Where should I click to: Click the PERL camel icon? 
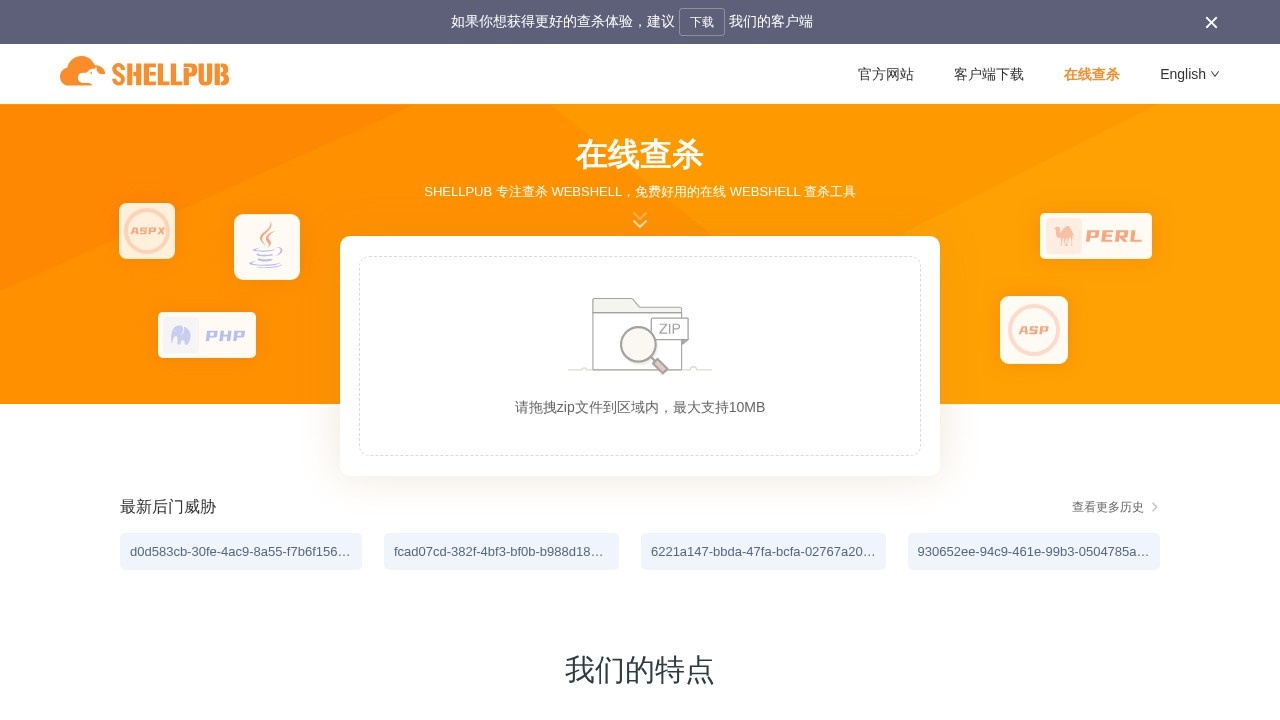[1096, 236]
